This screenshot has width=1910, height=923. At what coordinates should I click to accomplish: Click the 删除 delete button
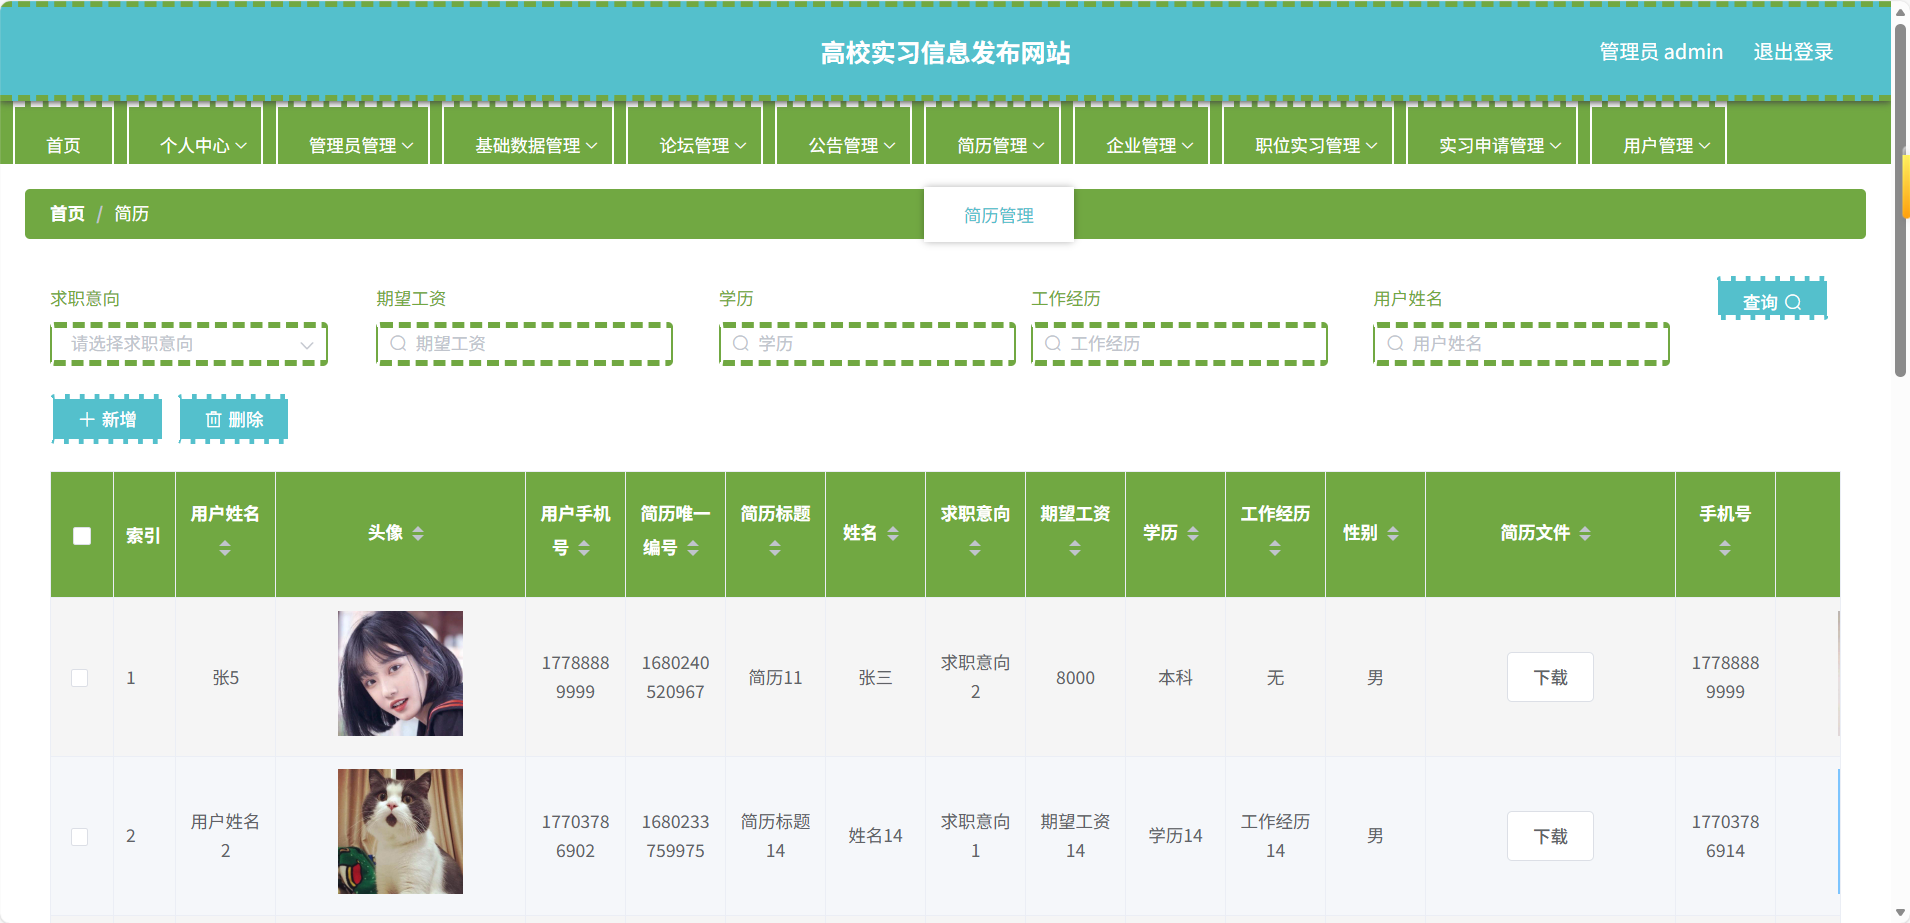pos(234,419)
